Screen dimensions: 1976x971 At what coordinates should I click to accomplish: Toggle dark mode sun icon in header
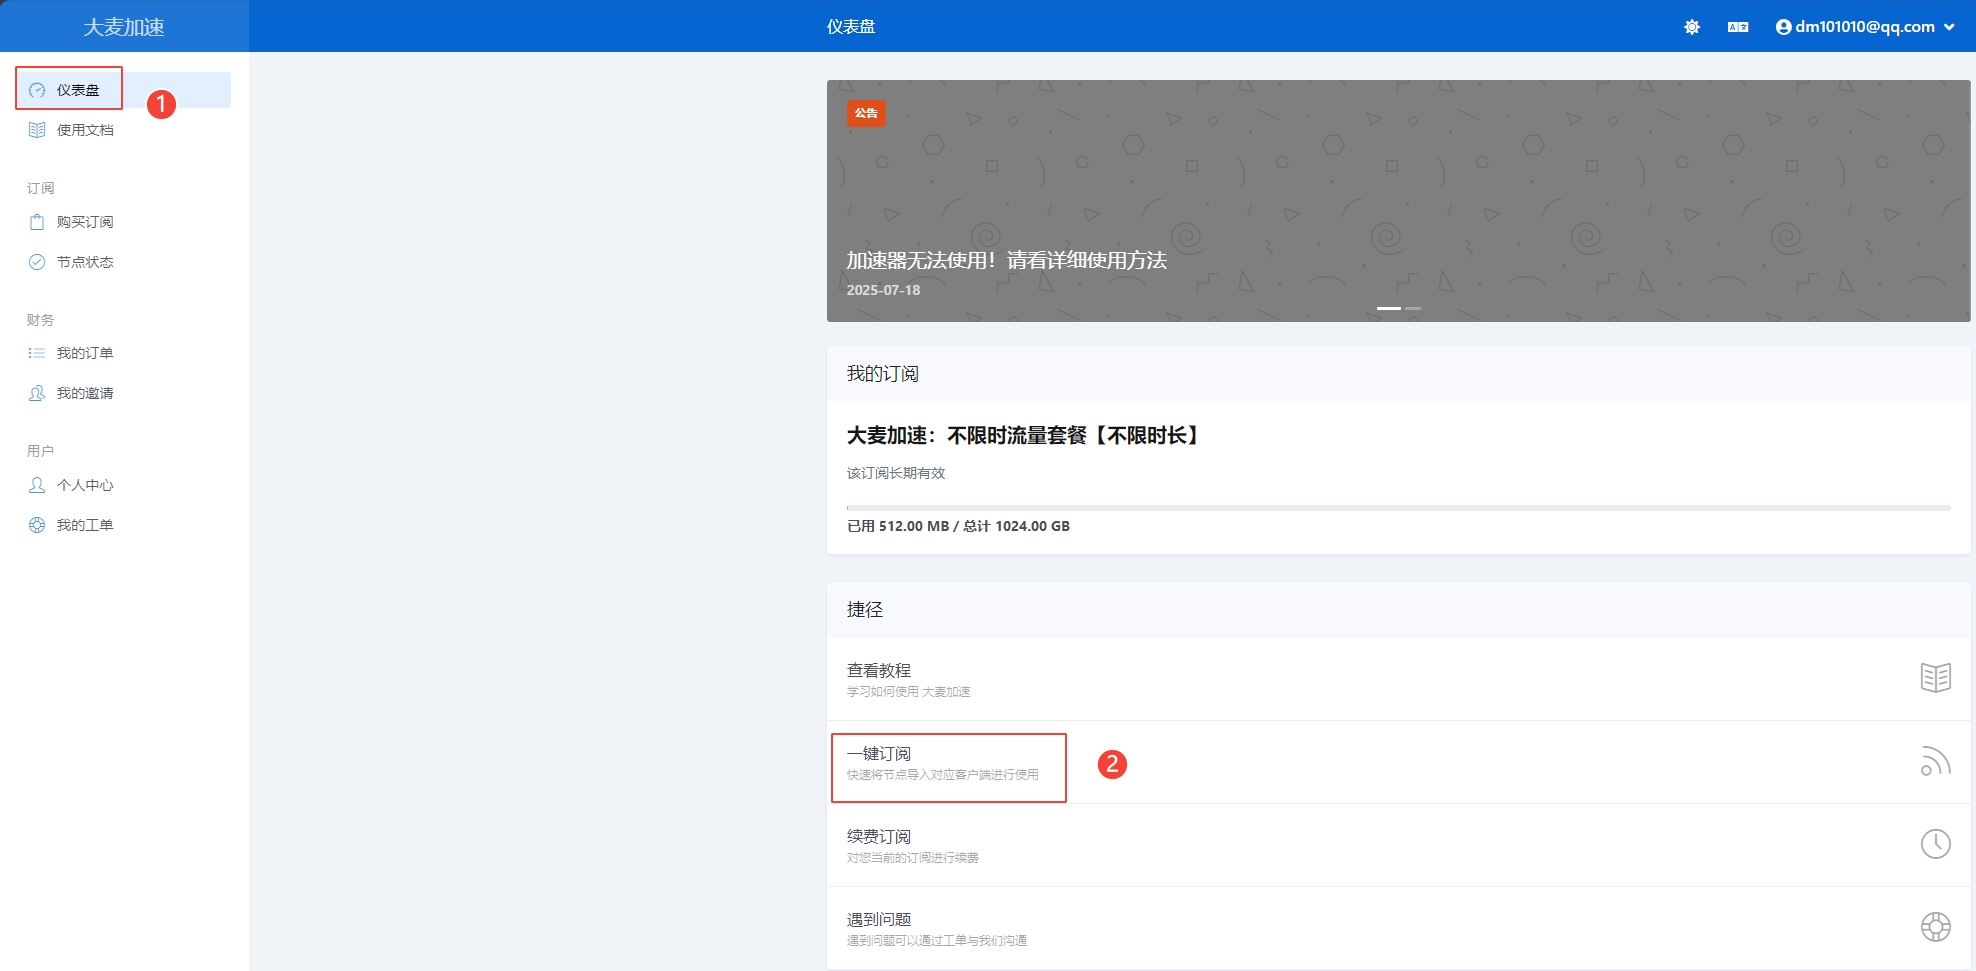[1692, 27]
